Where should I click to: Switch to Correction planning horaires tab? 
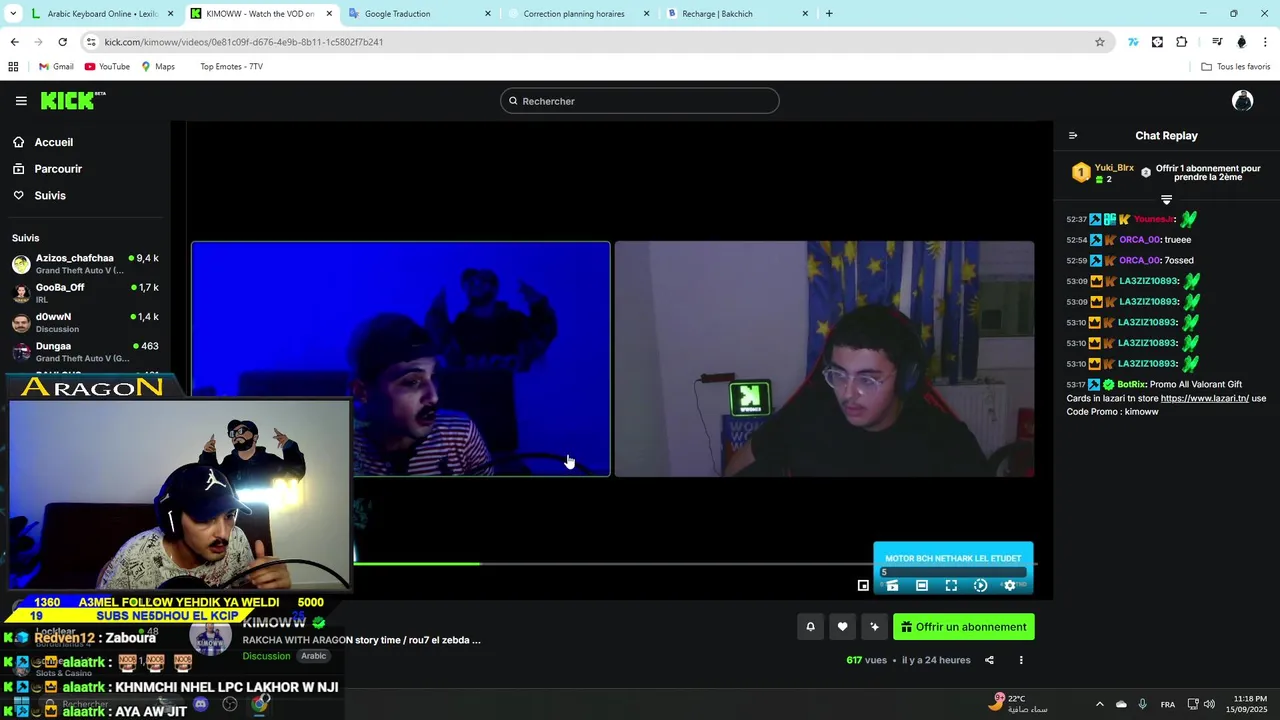[577, 14]
